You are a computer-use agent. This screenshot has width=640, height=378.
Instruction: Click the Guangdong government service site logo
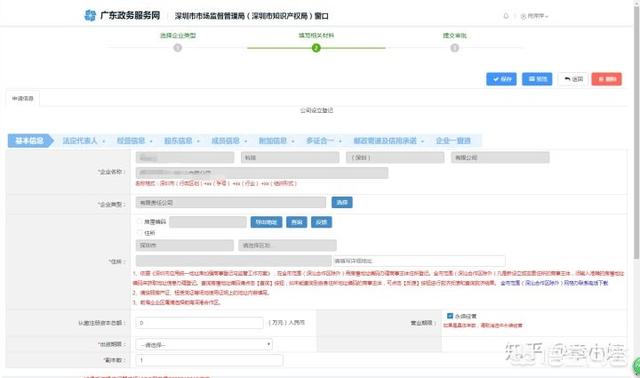tap(122, 16)
